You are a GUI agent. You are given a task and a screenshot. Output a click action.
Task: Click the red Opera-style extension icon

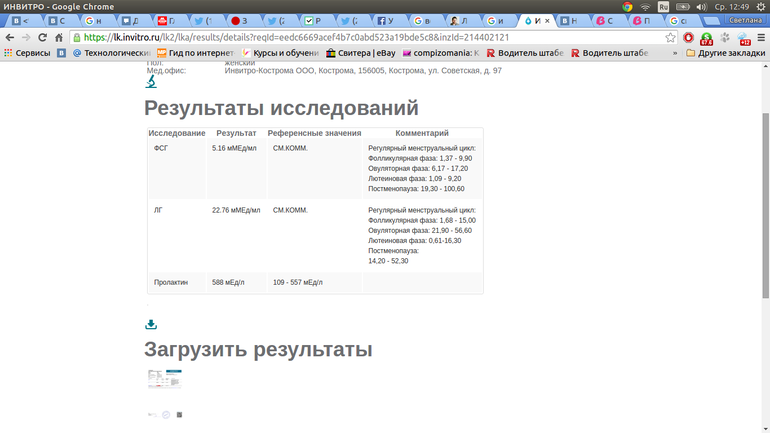click(689, 37)
